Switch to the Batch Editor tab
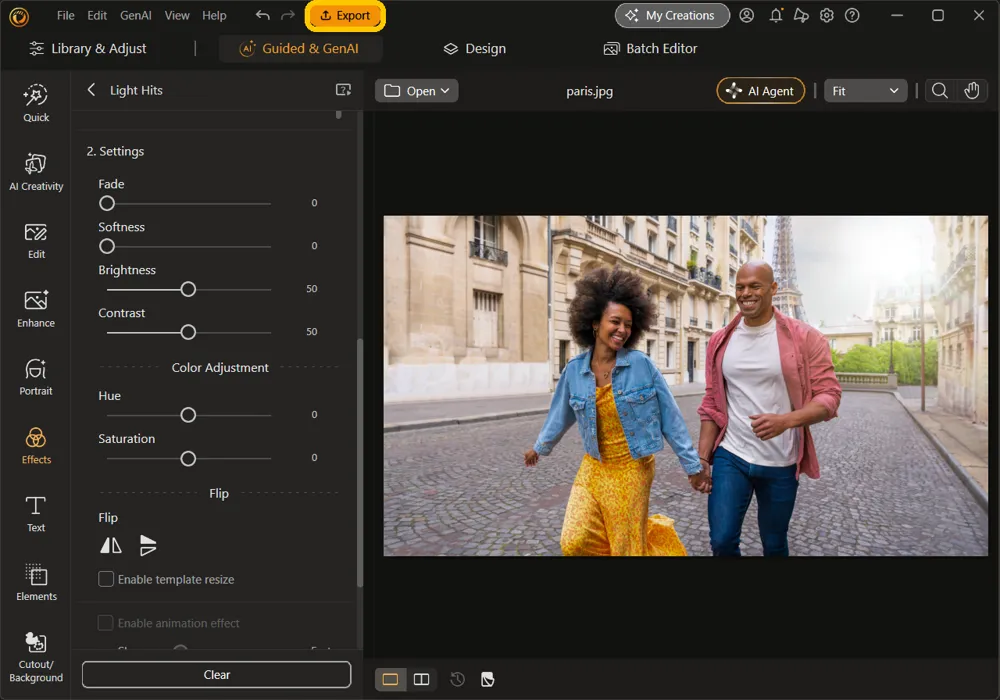The width and height of the screenshot is (1000, 700). [651, 48]
